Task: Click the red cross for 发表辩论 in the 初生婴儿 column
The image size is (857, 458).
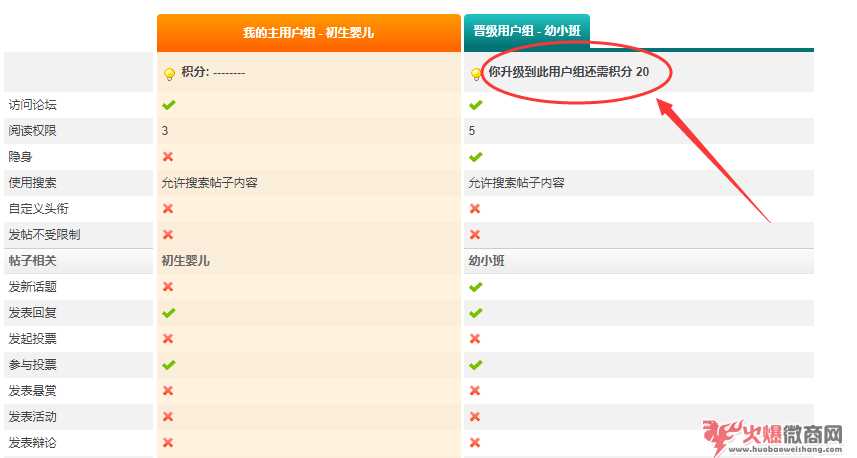Action: pos(168,443)
